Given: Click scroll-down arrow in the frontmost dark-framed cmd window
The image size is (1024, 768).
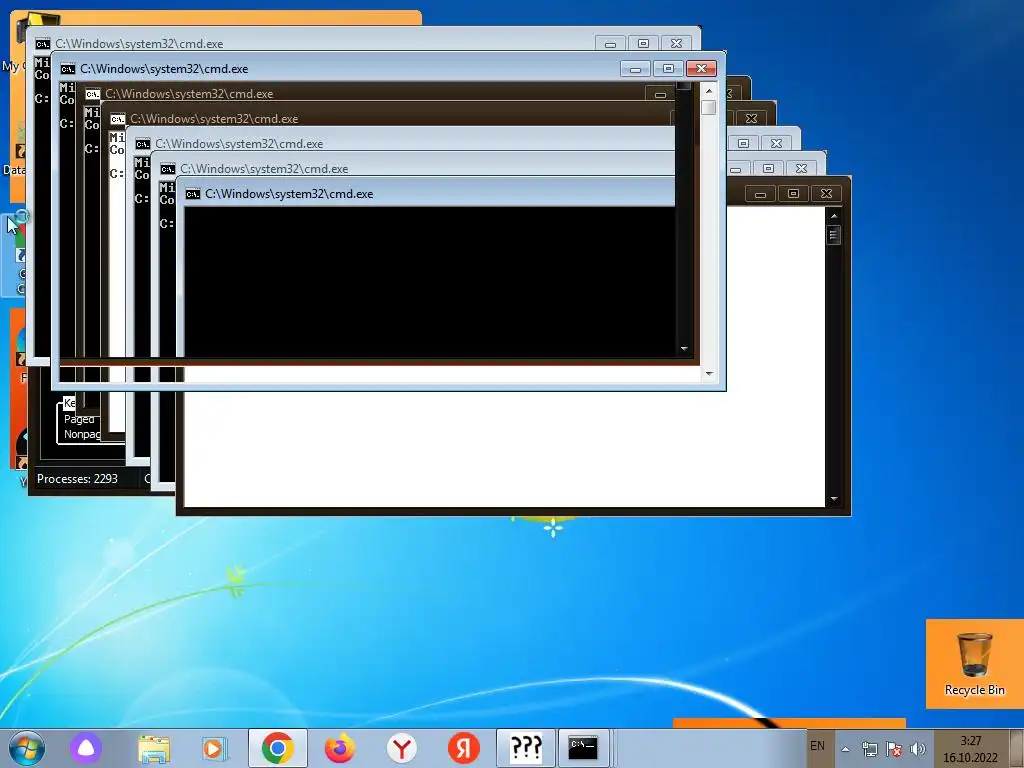Looking at the screenshot, I should [x=834, y=500].
